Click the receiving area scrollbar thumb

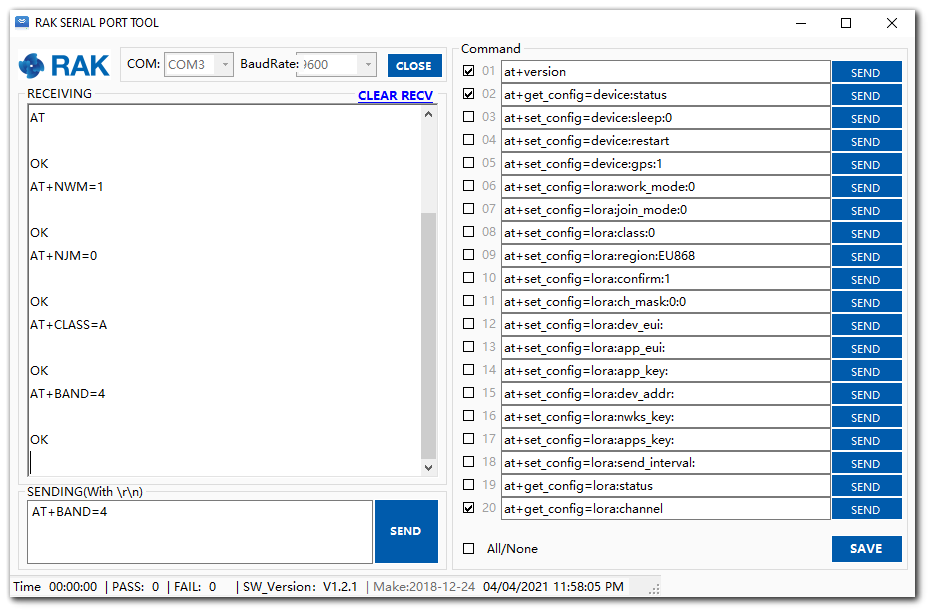(x=428, y=335)
